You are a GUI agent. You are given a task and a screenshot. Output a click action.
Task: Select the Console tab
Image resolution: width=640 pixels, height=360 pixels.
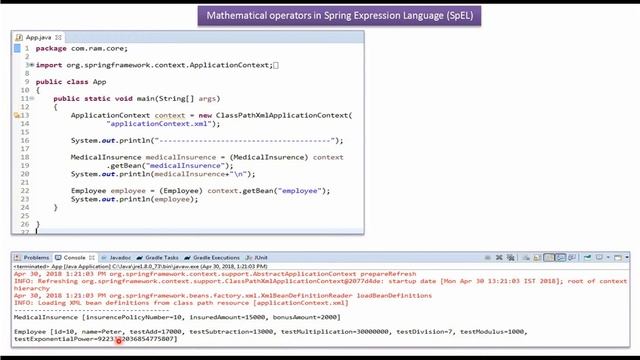[74, 258]
